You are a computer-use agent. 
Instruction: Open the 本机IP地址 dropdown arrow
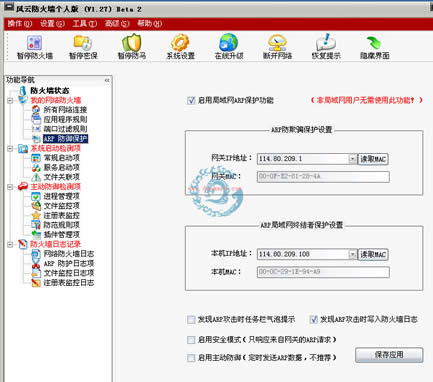(352, 255)
